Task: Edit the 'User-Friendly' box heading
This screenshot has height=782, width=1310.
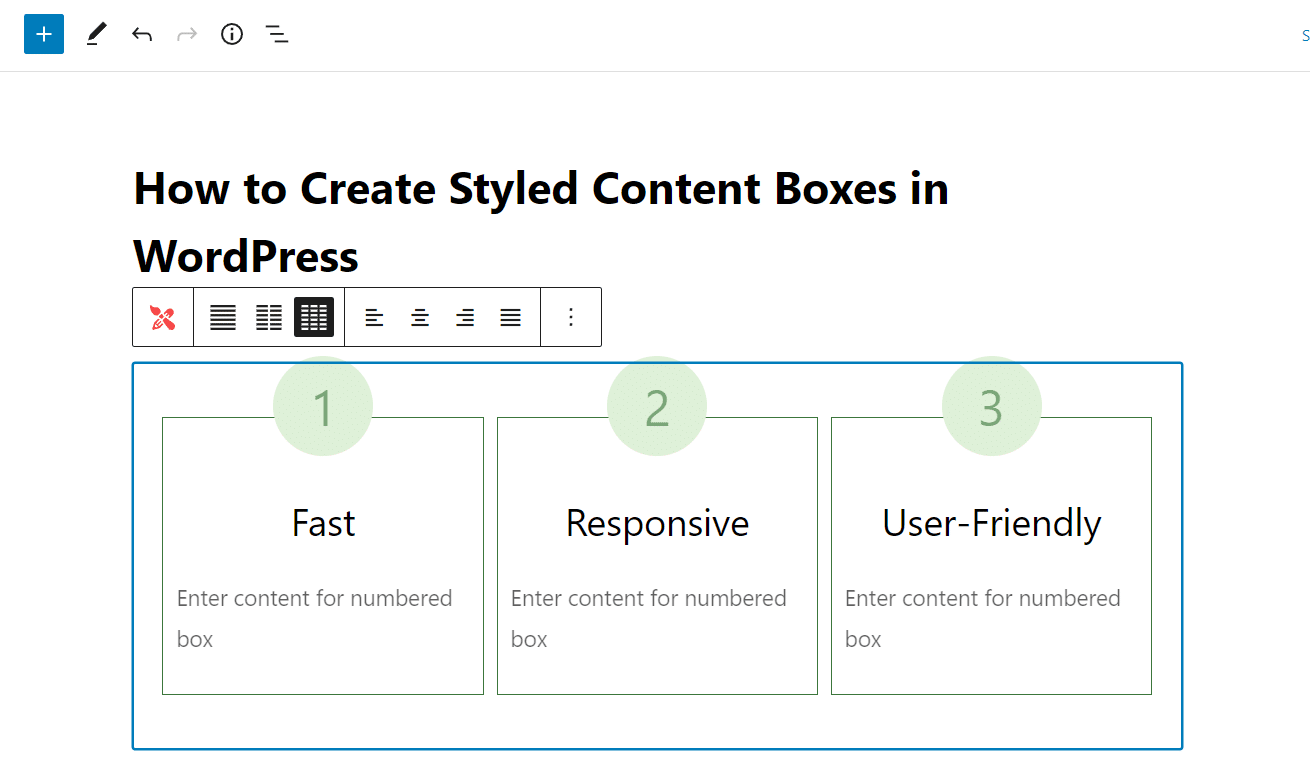Action: click(991, 524)
